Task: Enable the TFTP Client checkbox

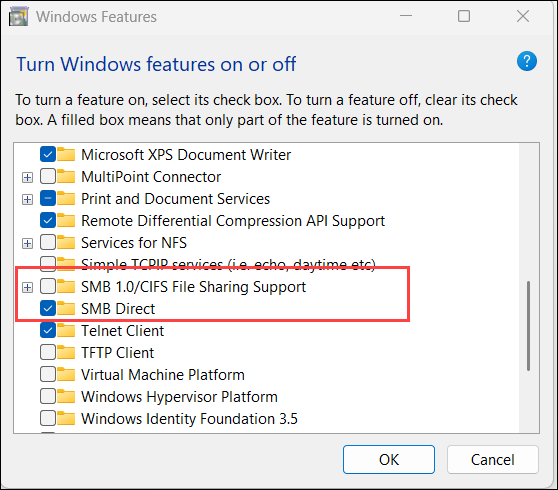Action: [48, 353]
